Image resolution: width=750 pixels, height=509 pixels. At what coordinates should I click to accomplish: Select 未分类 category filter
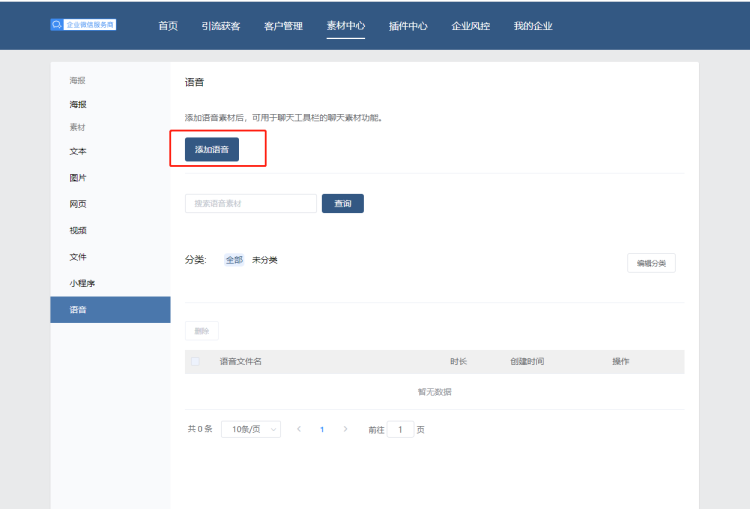pos(264,260)
